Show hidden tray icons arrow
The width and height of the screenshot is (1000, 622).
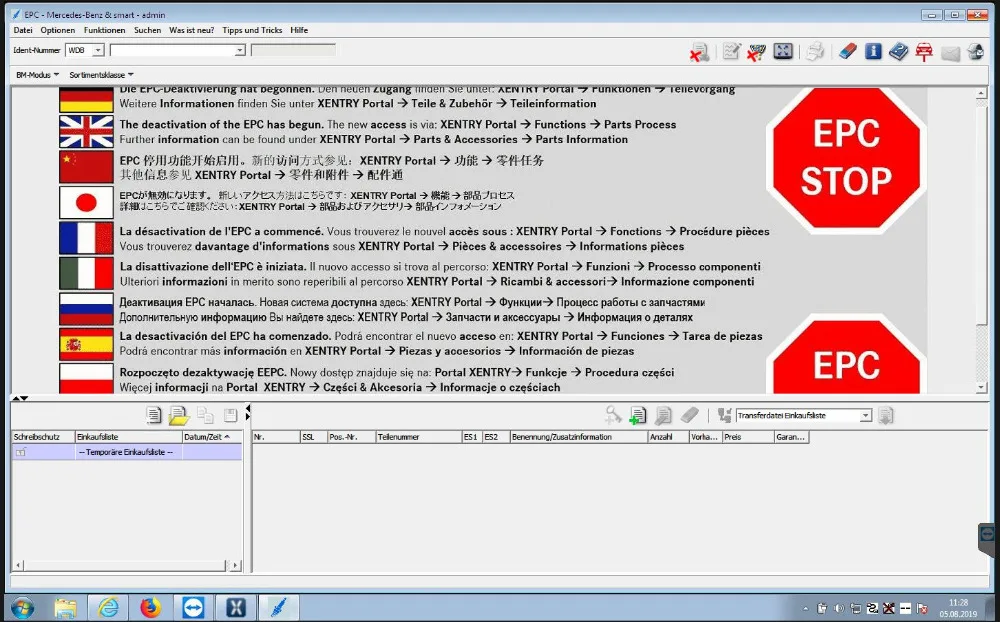[805, 609]
